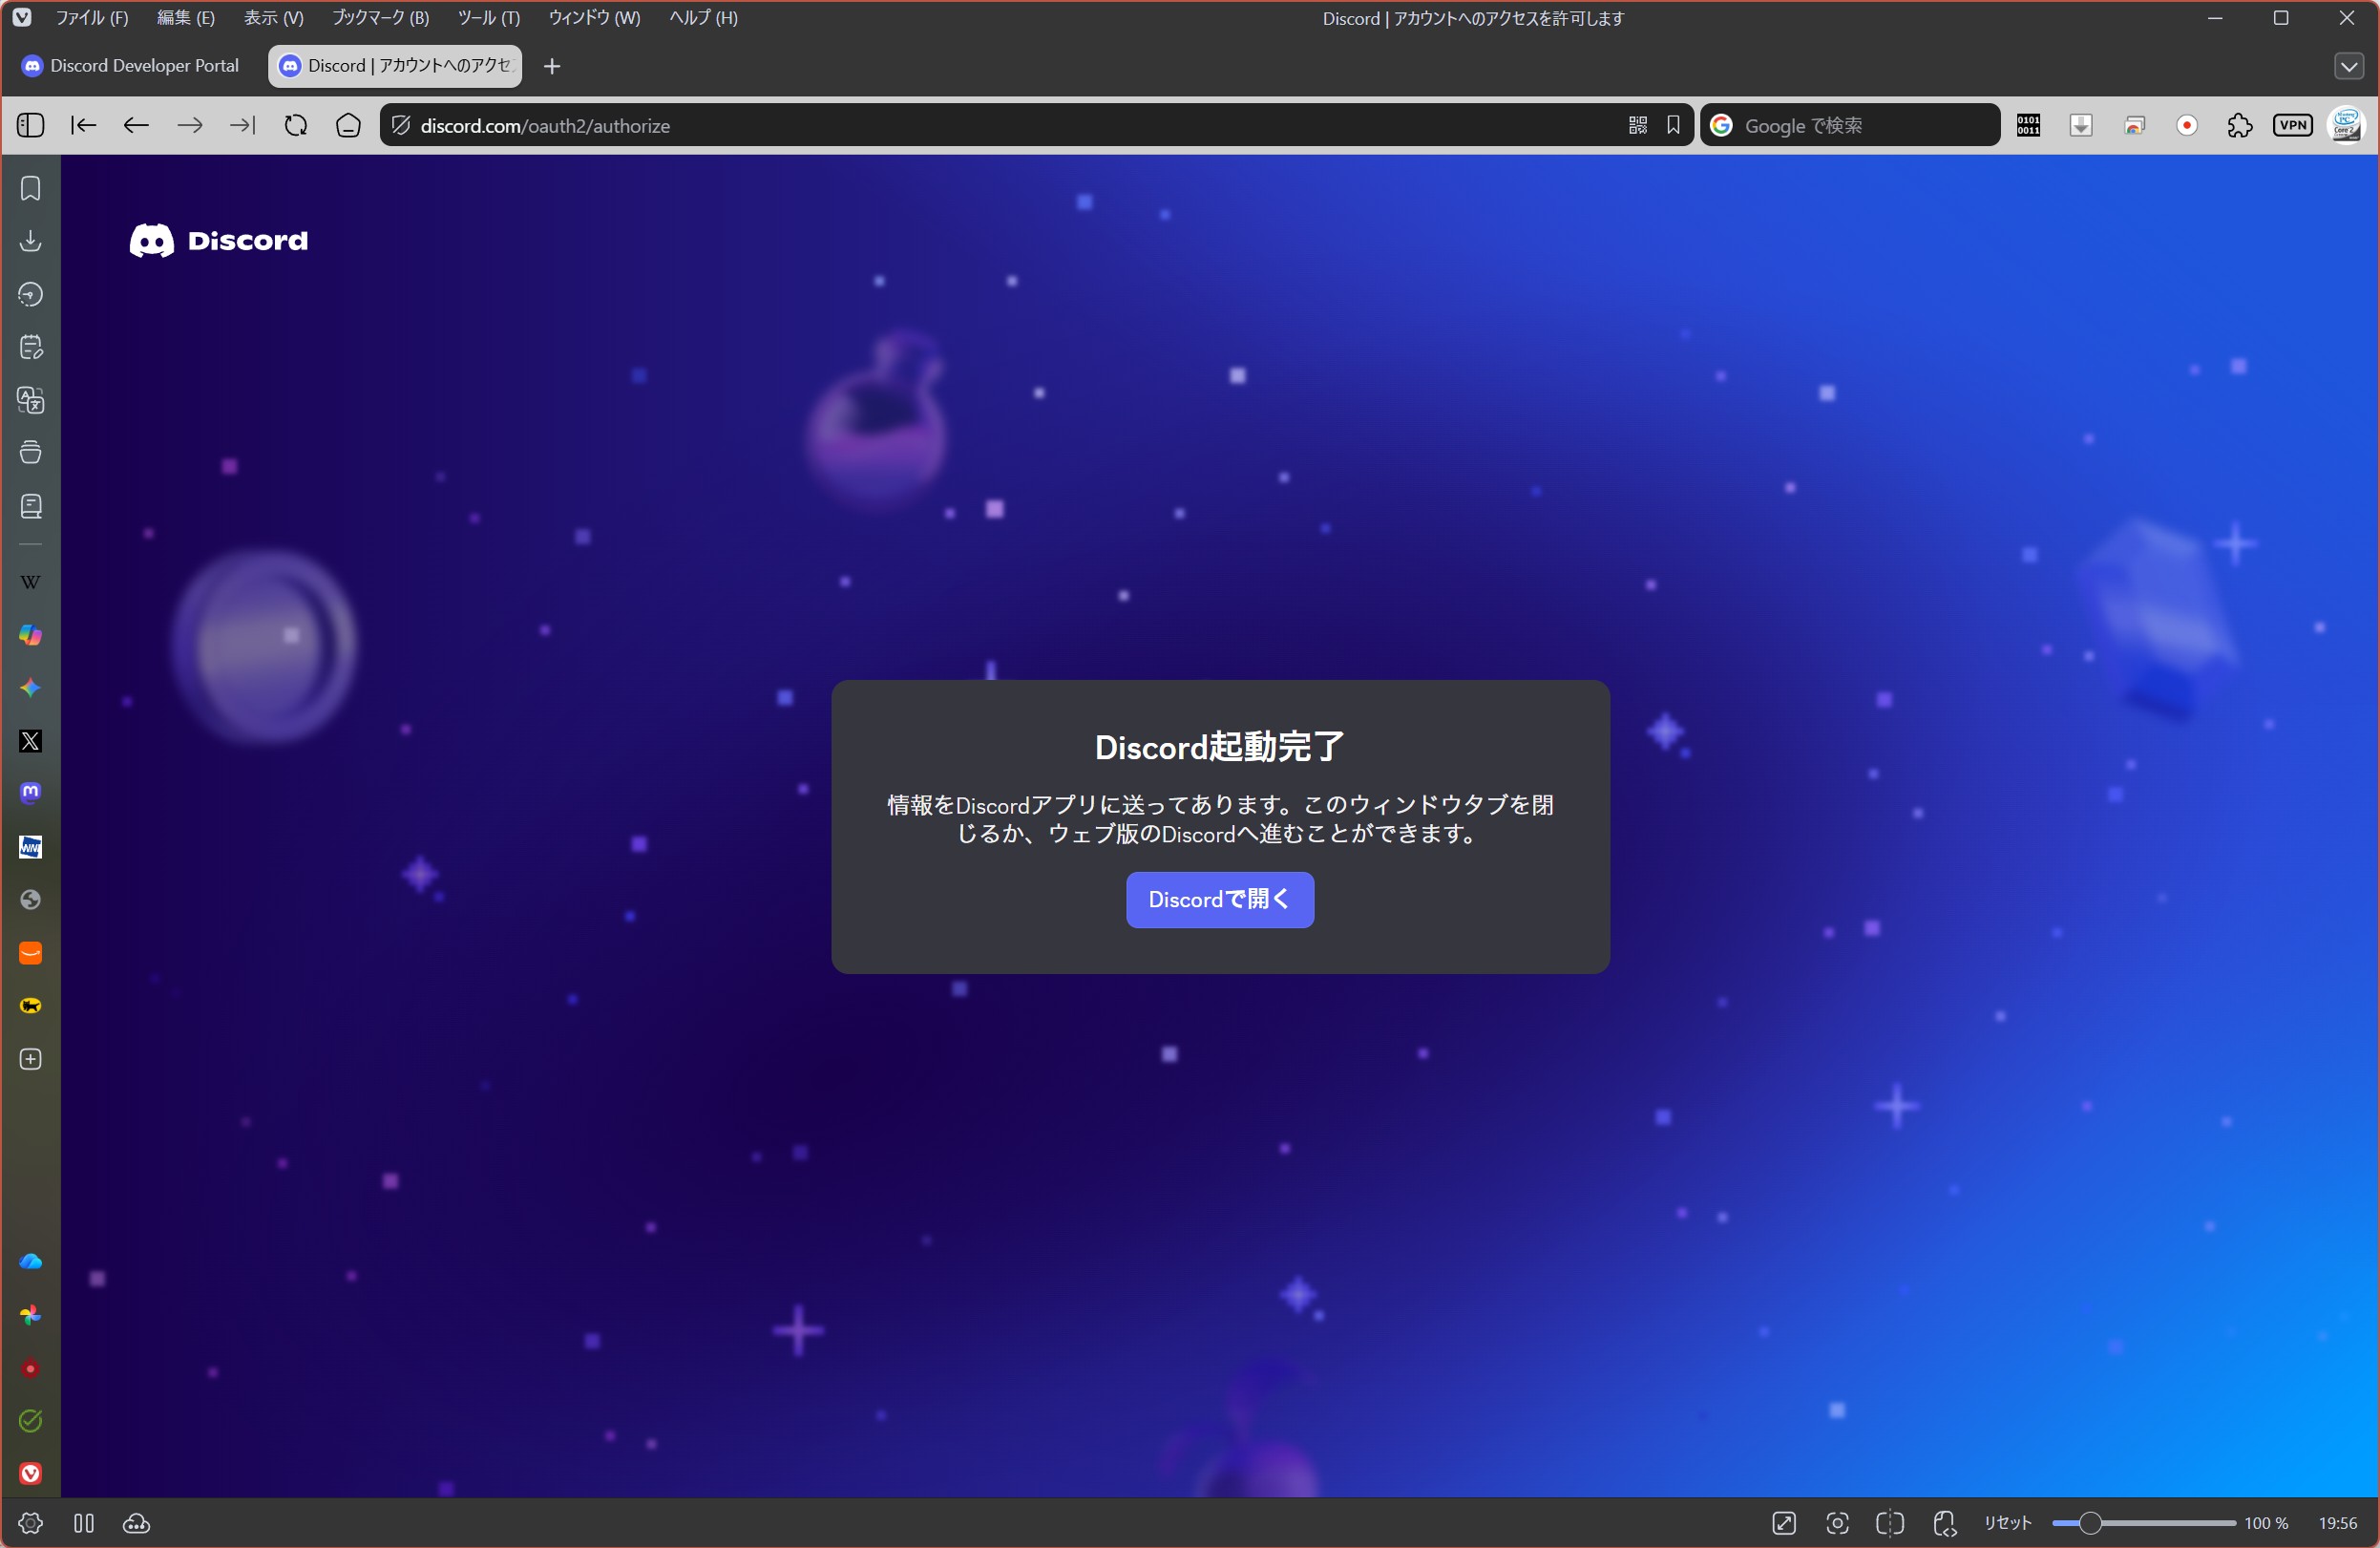Open the Translate side panel

click(31, 400)
